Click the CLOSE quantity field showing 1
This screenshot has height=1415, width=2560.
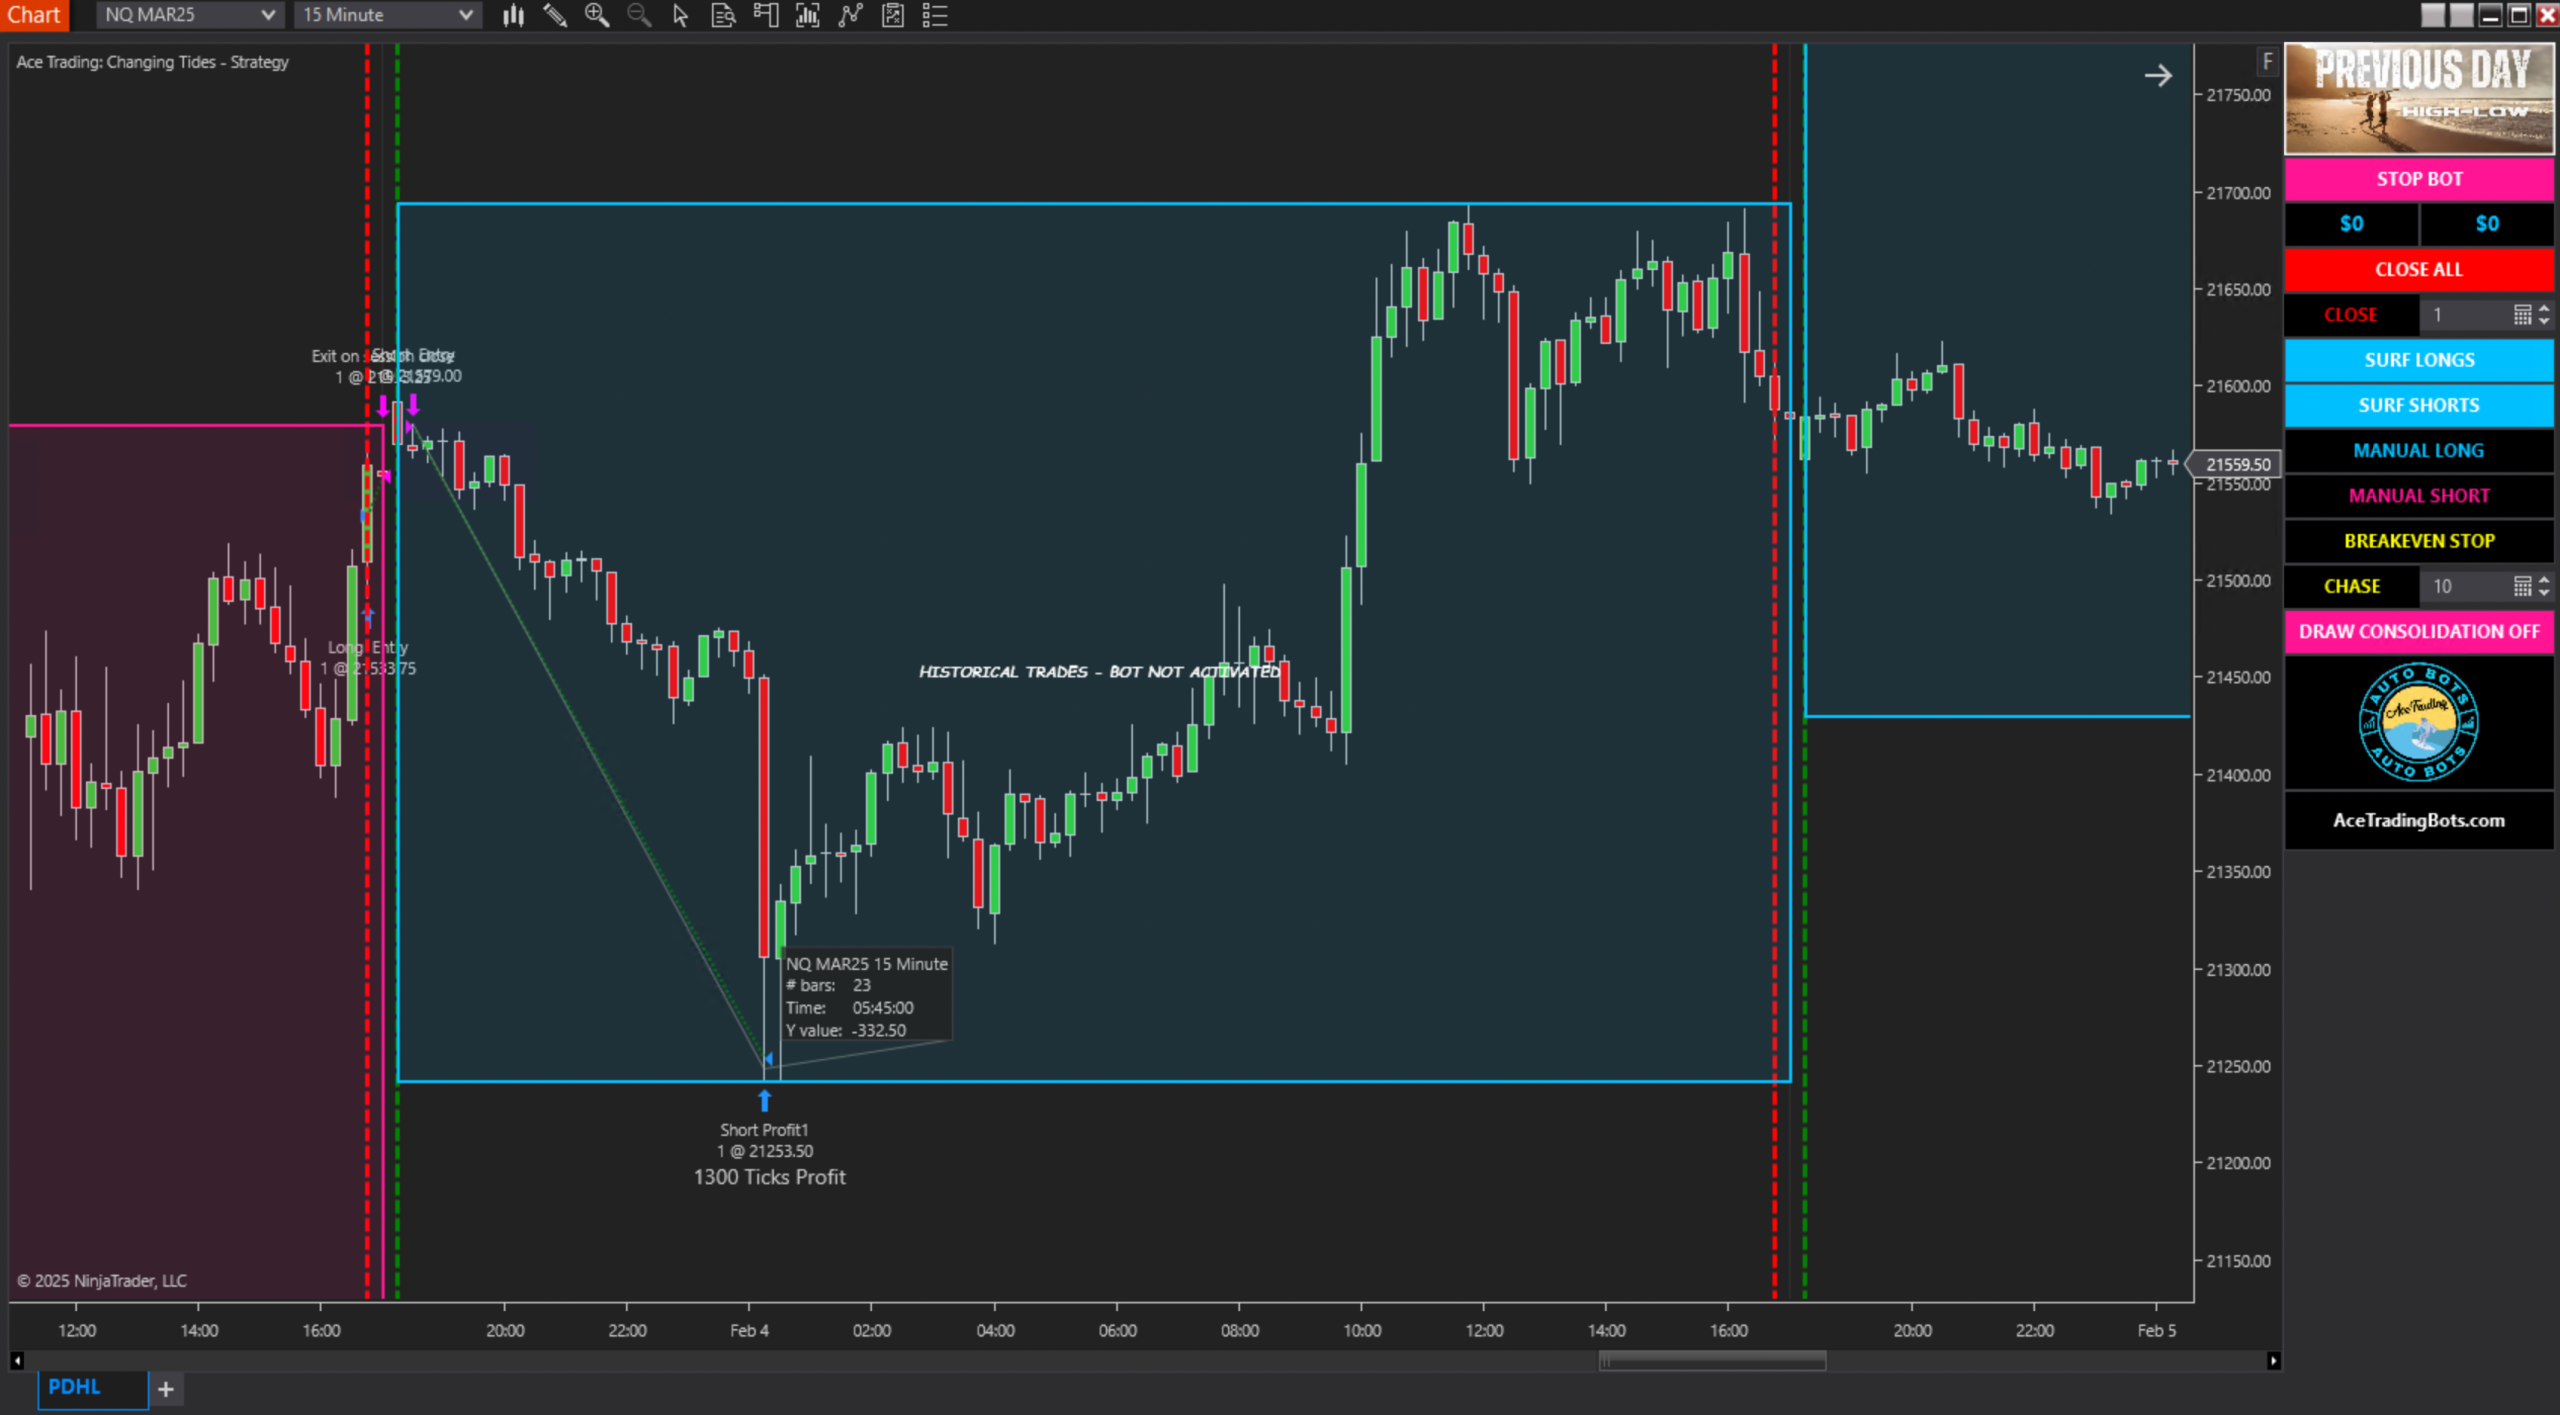click(2466, 315)
